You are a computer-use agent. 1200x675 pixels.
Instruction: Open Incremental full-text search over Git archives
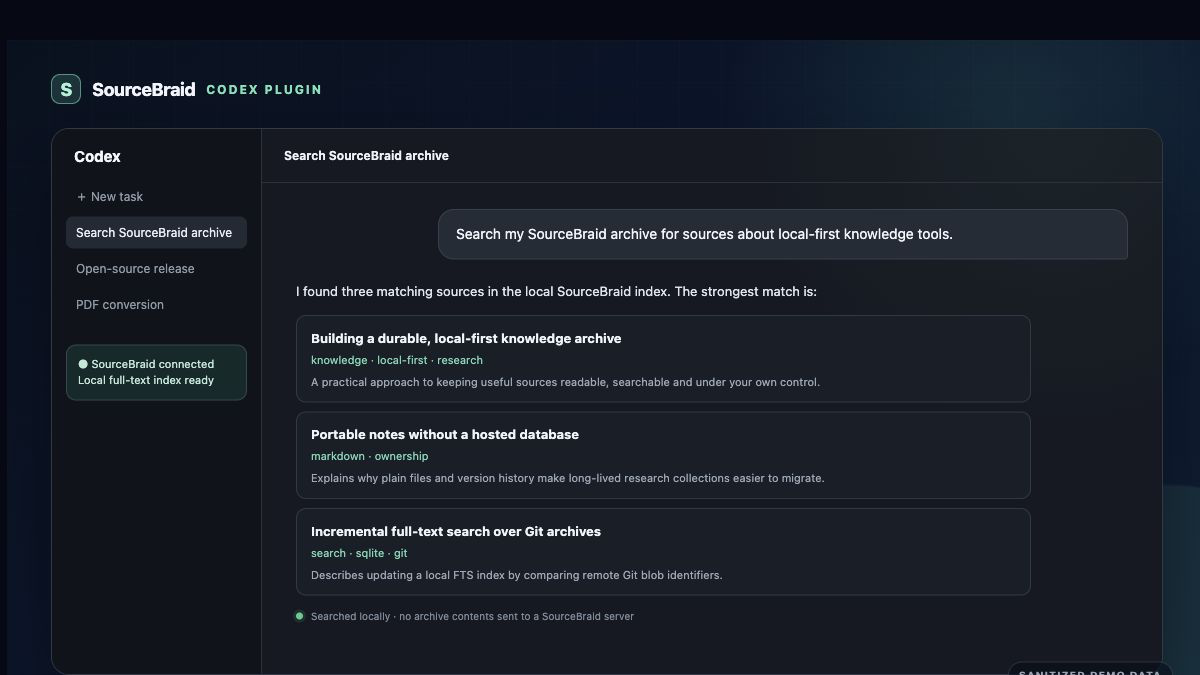coord(663,552)
